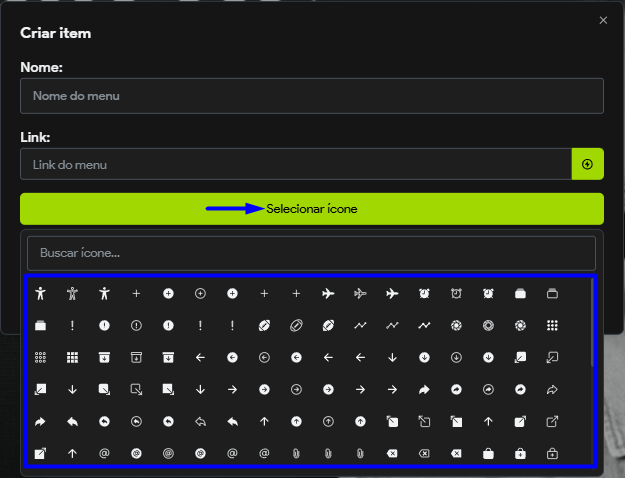Close the Criar item dialog
The height and width of the screenshot is (478, 625).
603,20
